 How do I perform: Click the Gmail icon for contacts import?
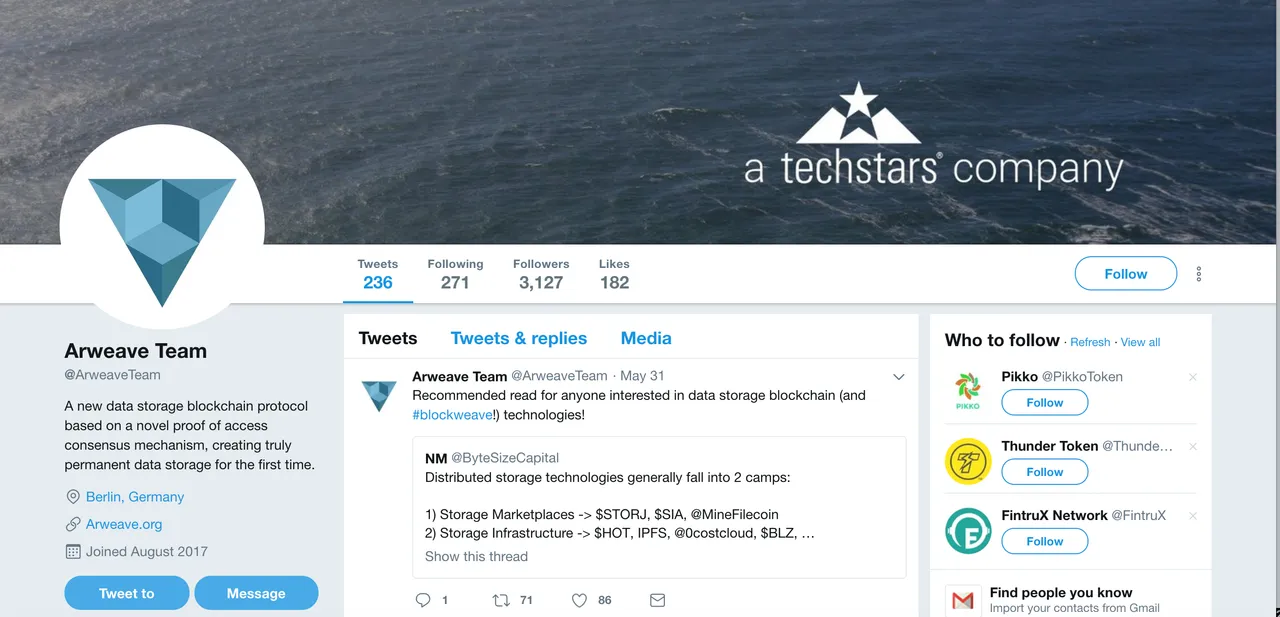962,600
